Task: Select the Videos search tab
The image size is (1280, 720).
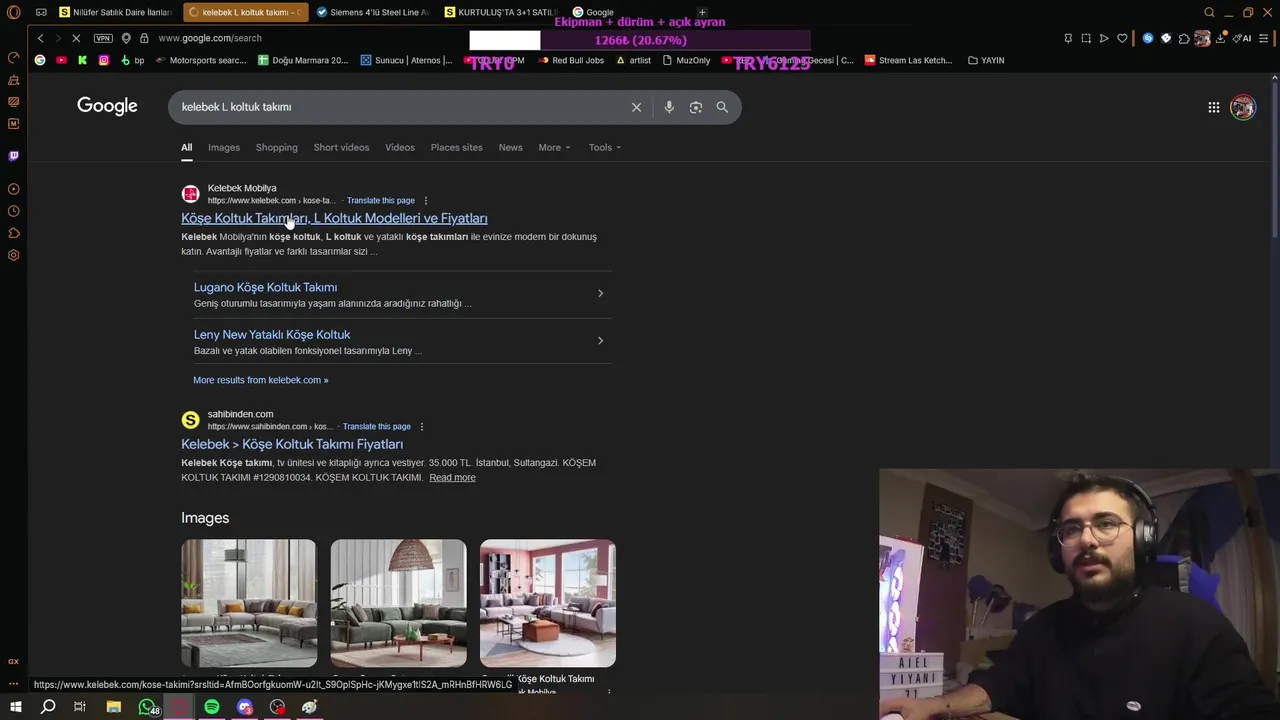Action: coord(400,147)
